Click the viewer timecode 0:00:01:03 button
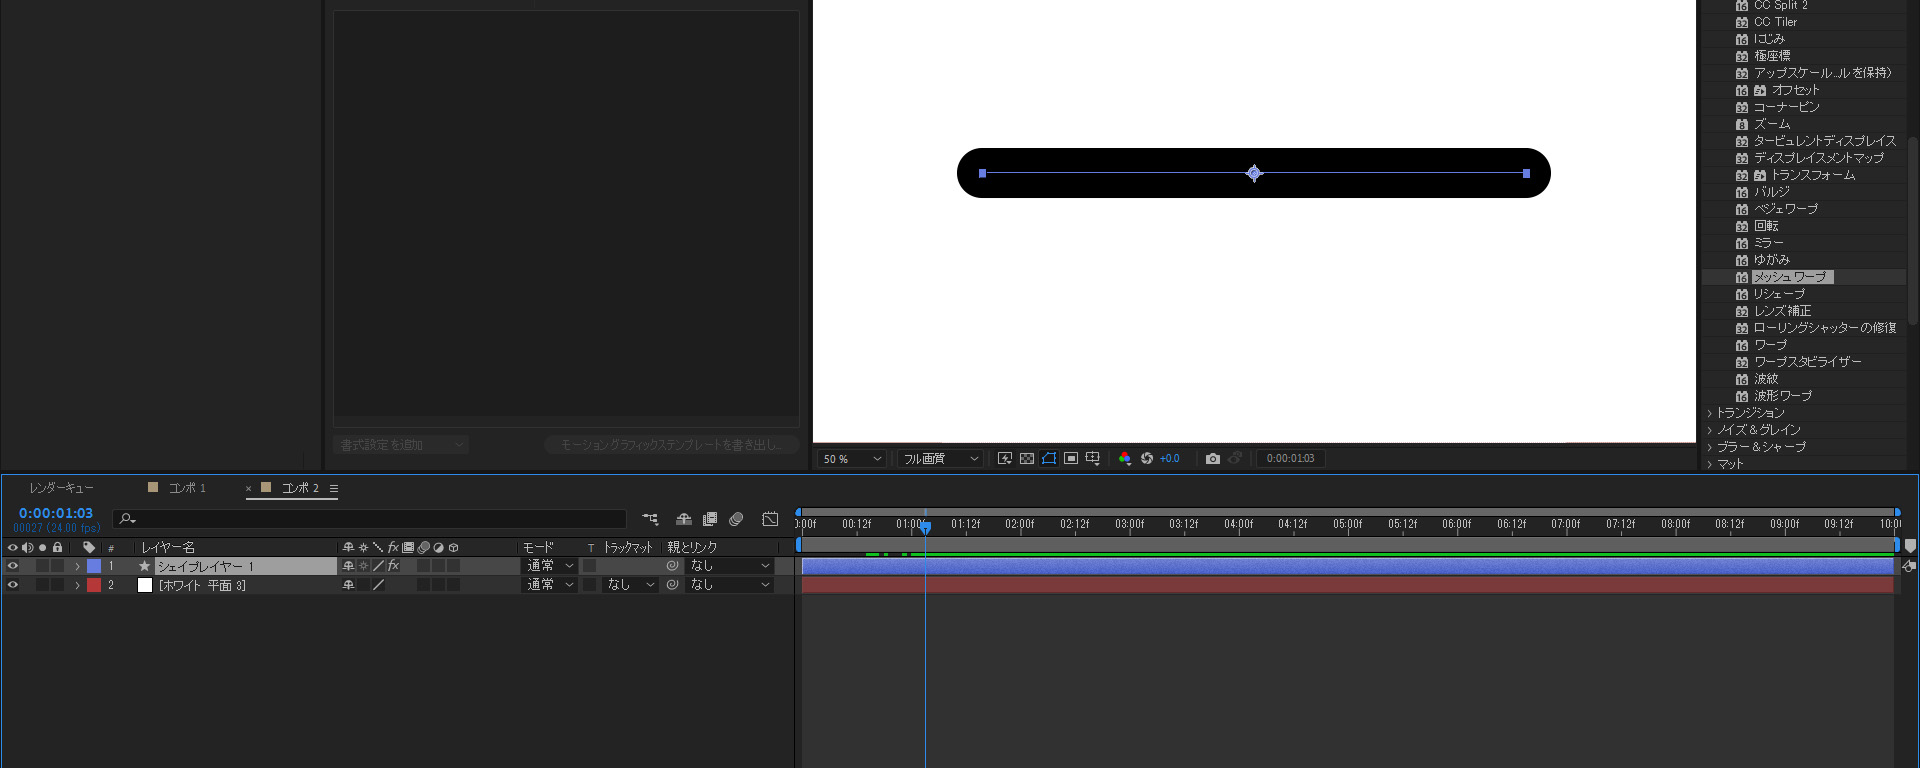Screen dimensions: 1920x768 [x=1290, y=458]
